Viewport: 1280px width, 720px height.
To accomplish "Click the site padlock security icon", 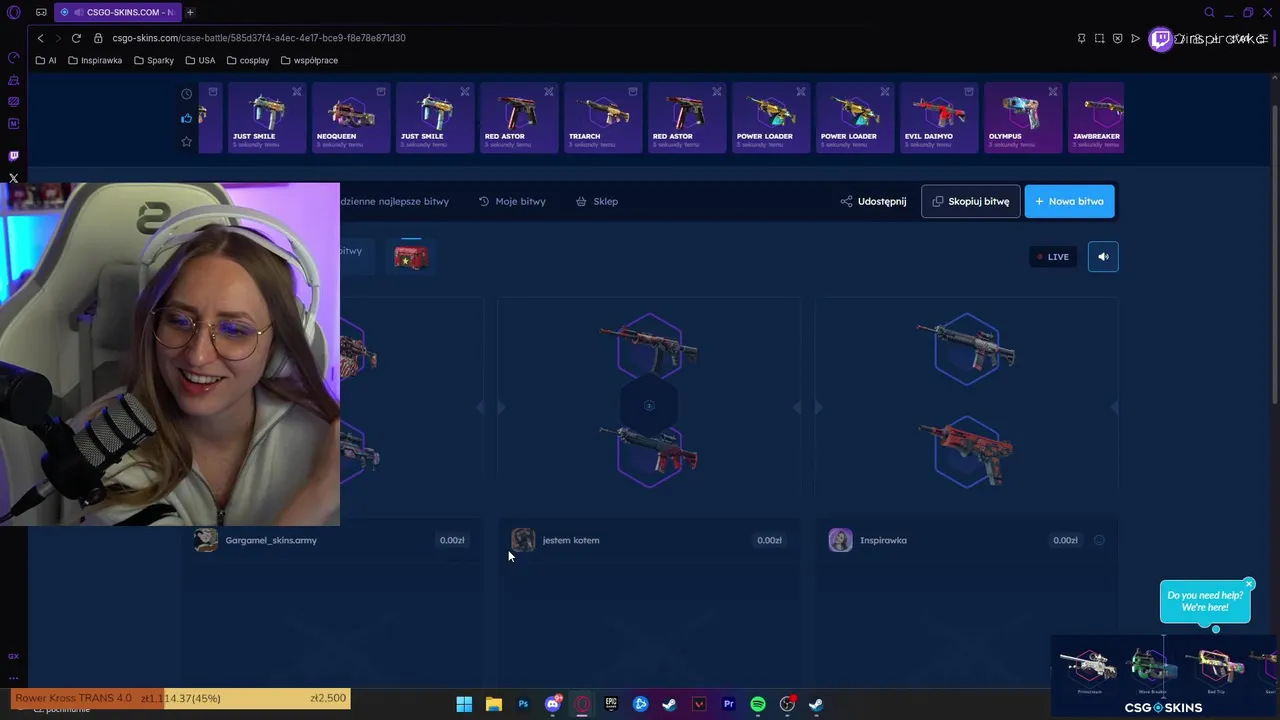I will [98, 38].
